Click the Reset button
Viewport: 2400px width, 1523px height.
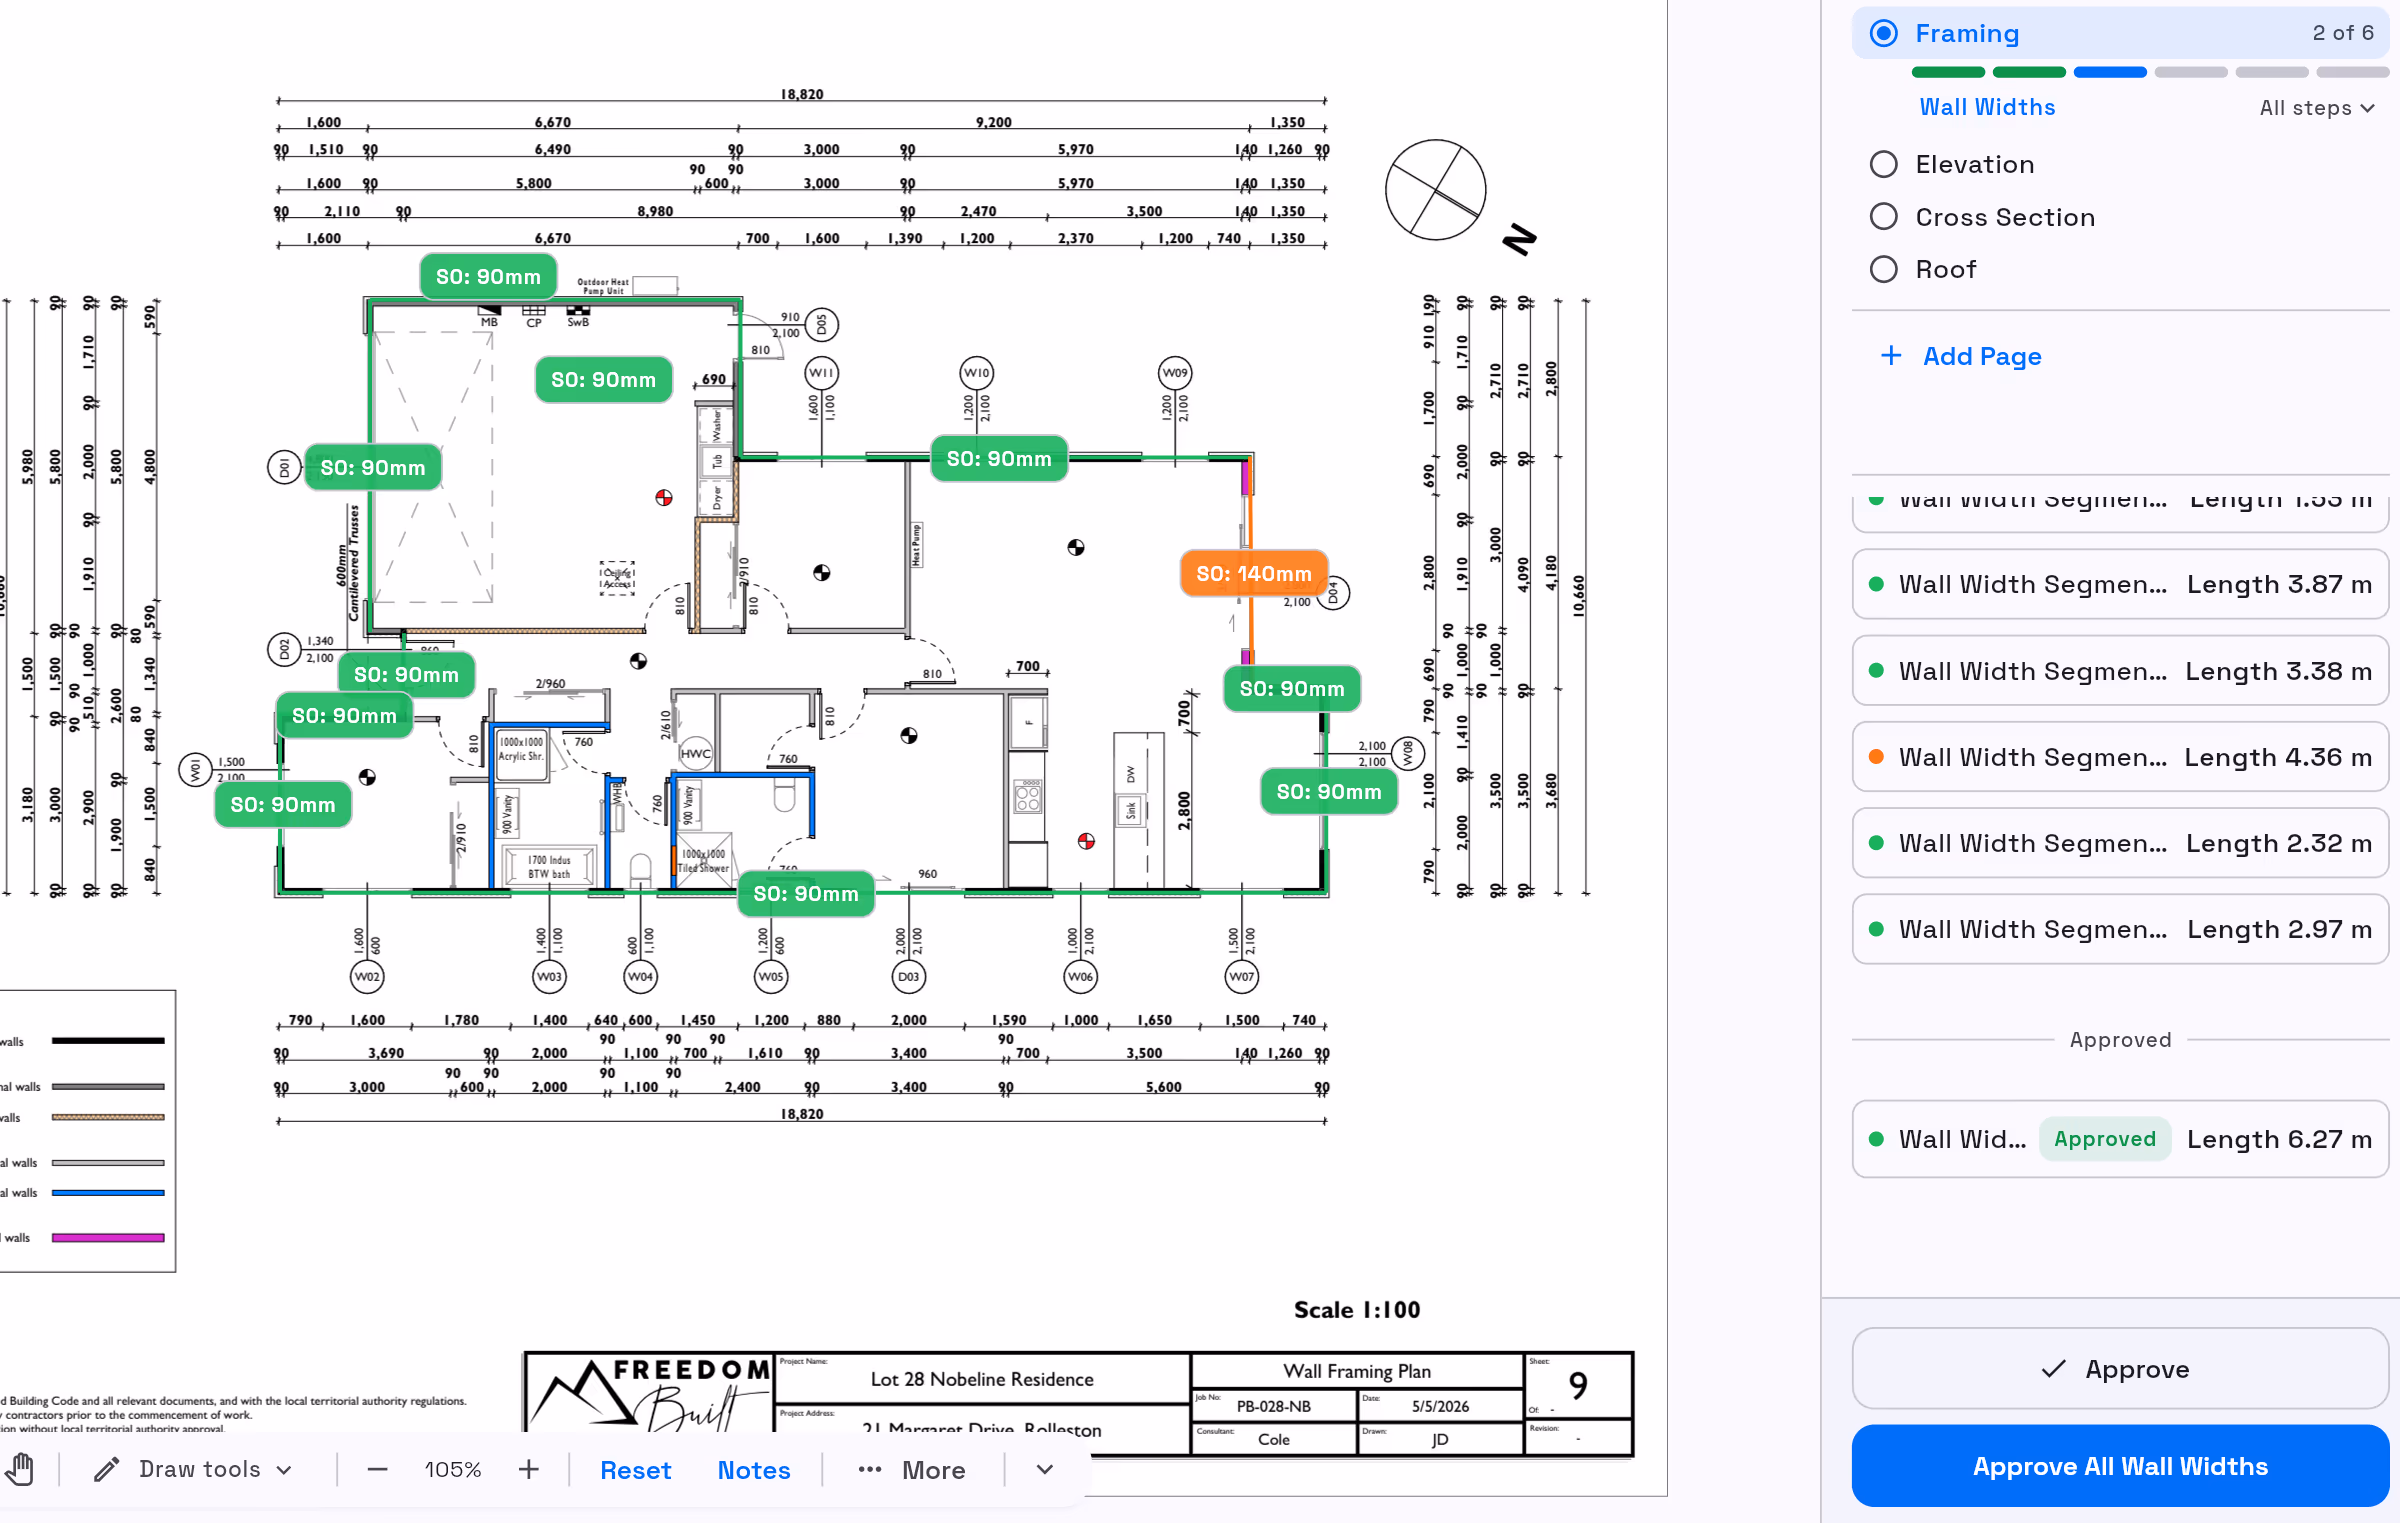[x=636, y=1470]
